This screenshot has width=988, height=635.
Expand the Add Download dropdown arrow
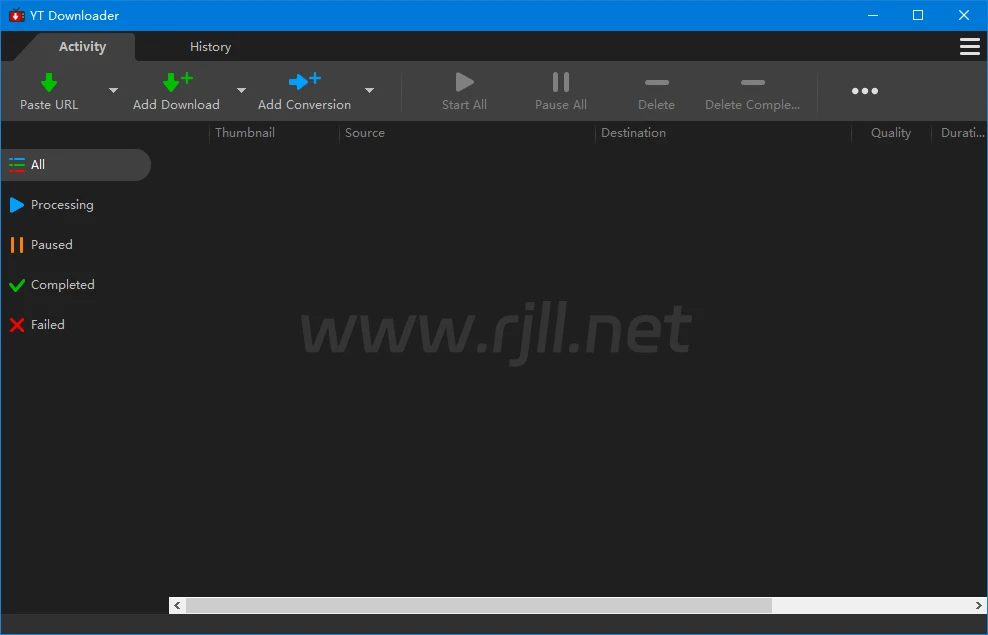(x=241, y=91)
